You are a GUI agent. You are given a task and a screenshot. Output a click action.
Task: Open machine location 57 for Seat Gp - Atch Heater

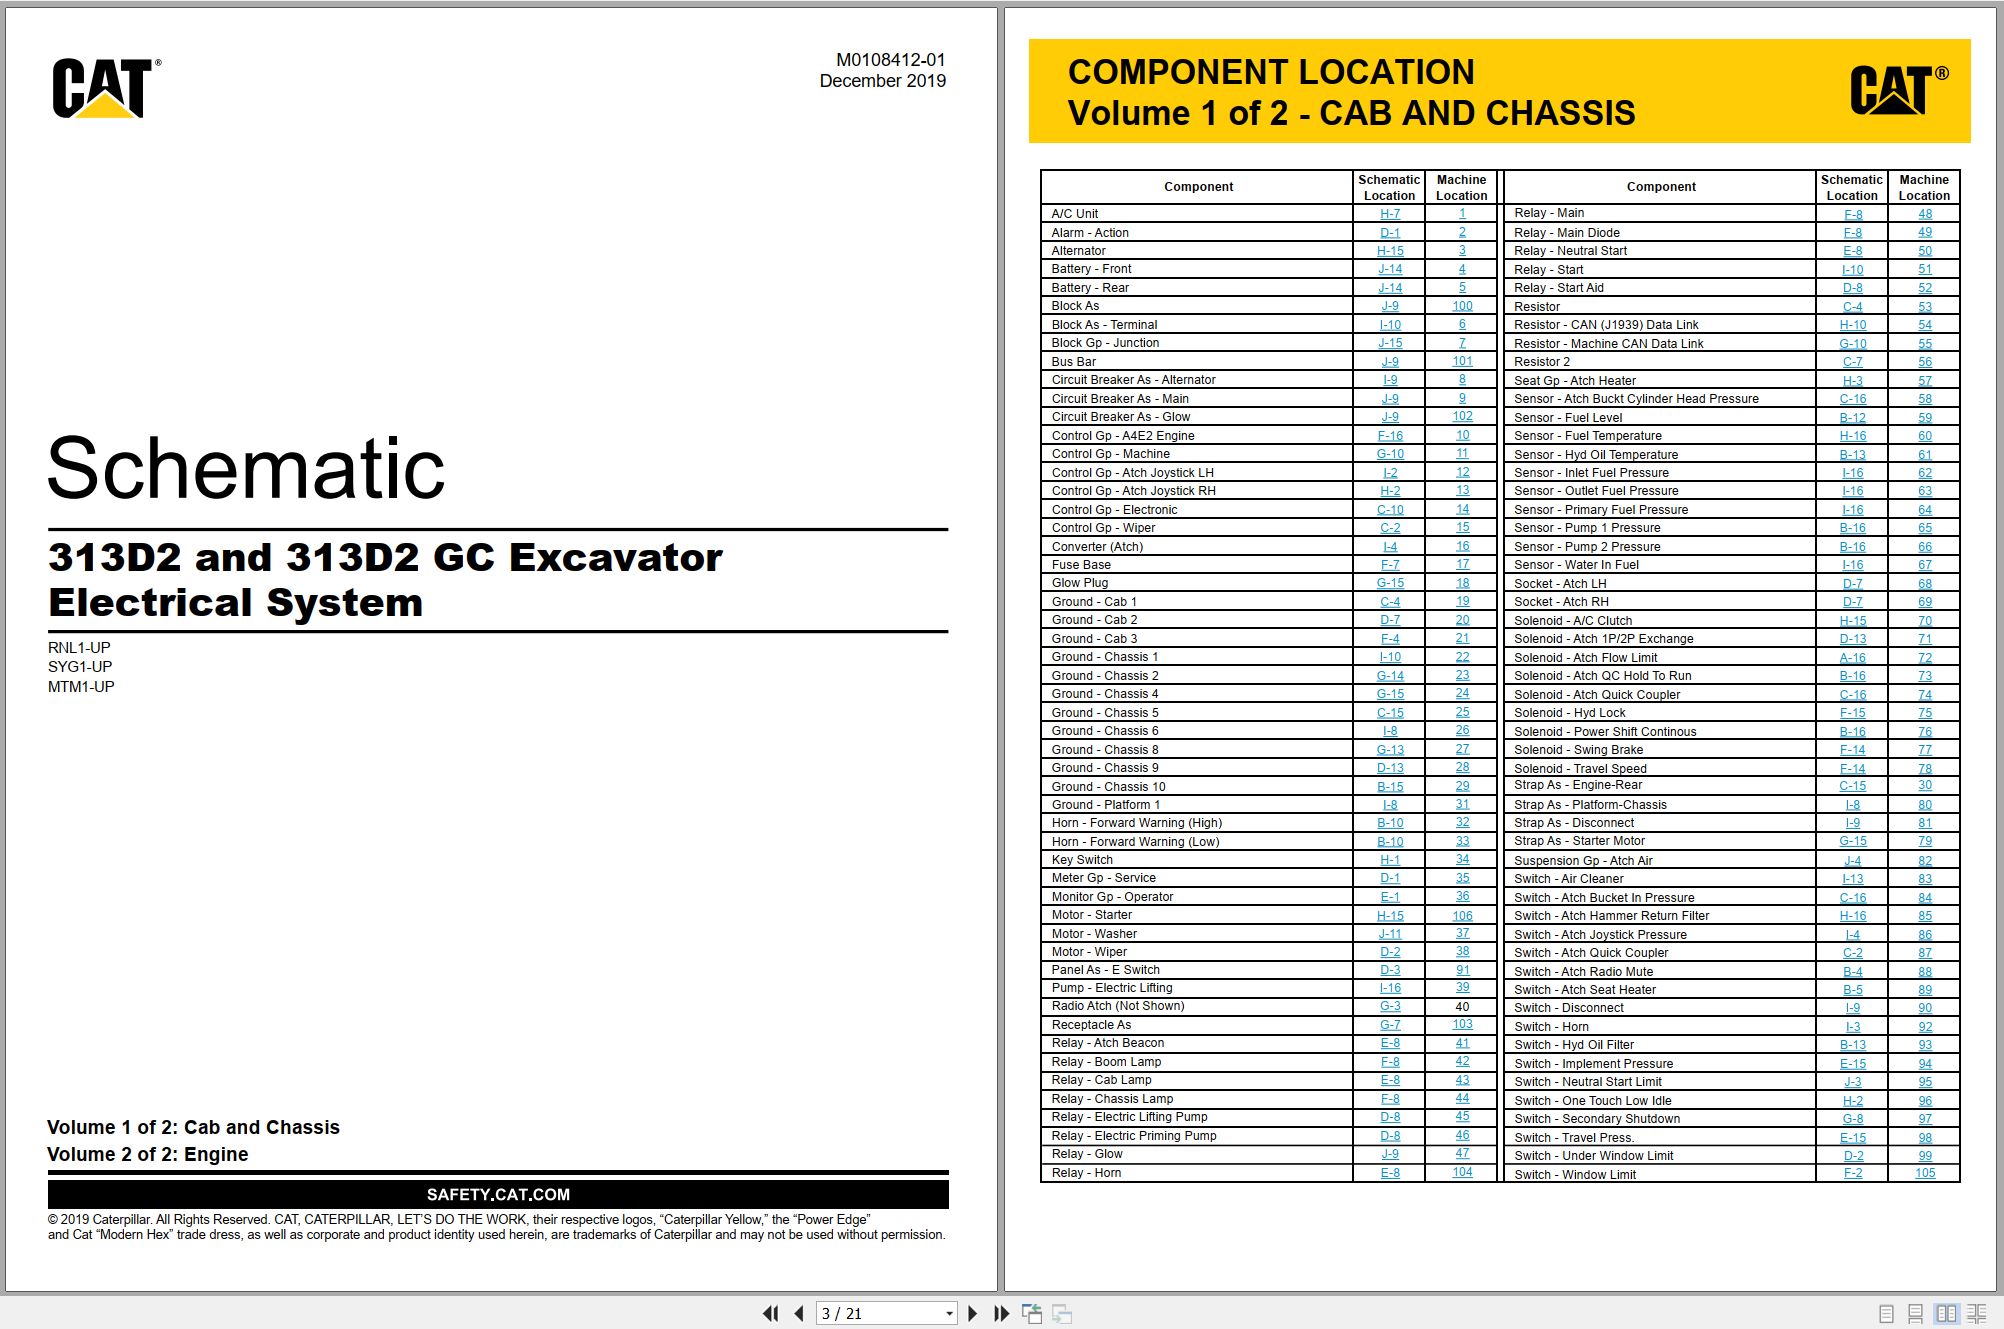(1925, 381)
